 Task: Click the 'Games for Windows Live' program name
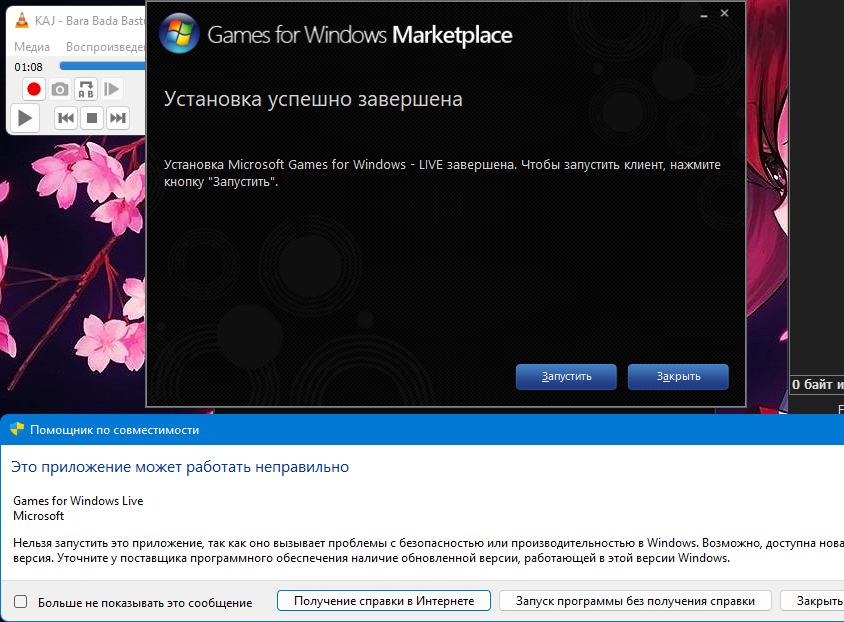pos(78,500)
